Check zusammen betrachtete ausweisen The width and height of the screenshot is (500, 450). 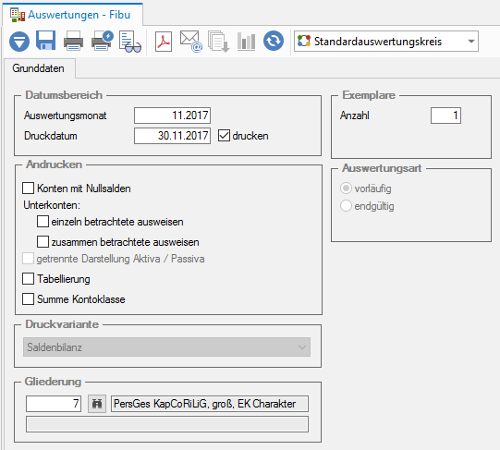tap(43, 242)
